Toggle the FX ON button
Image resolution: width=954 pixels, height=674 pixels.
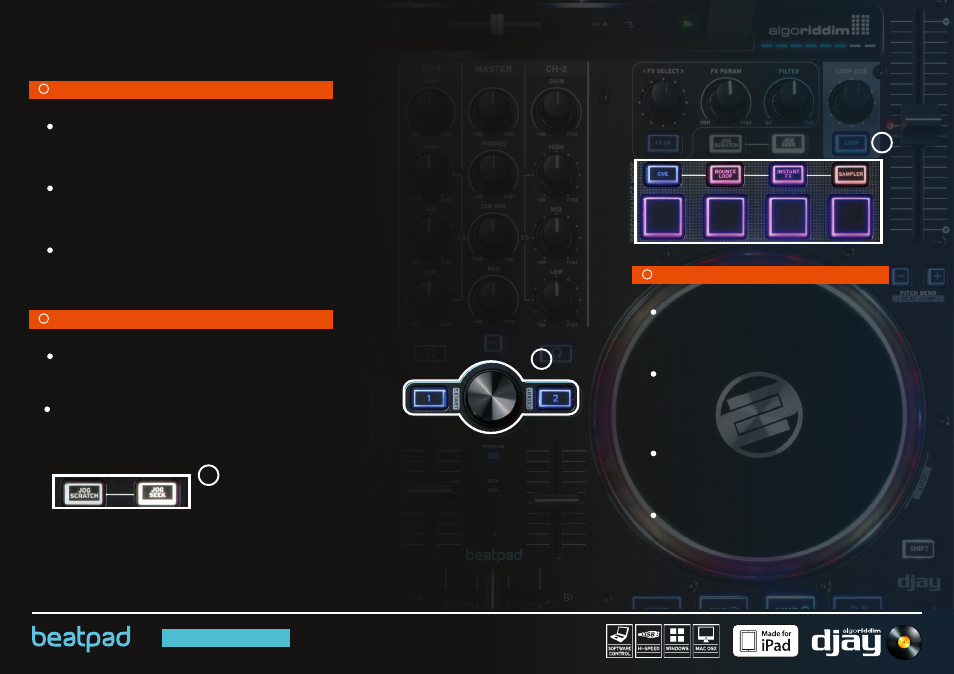tap(663, 144)
